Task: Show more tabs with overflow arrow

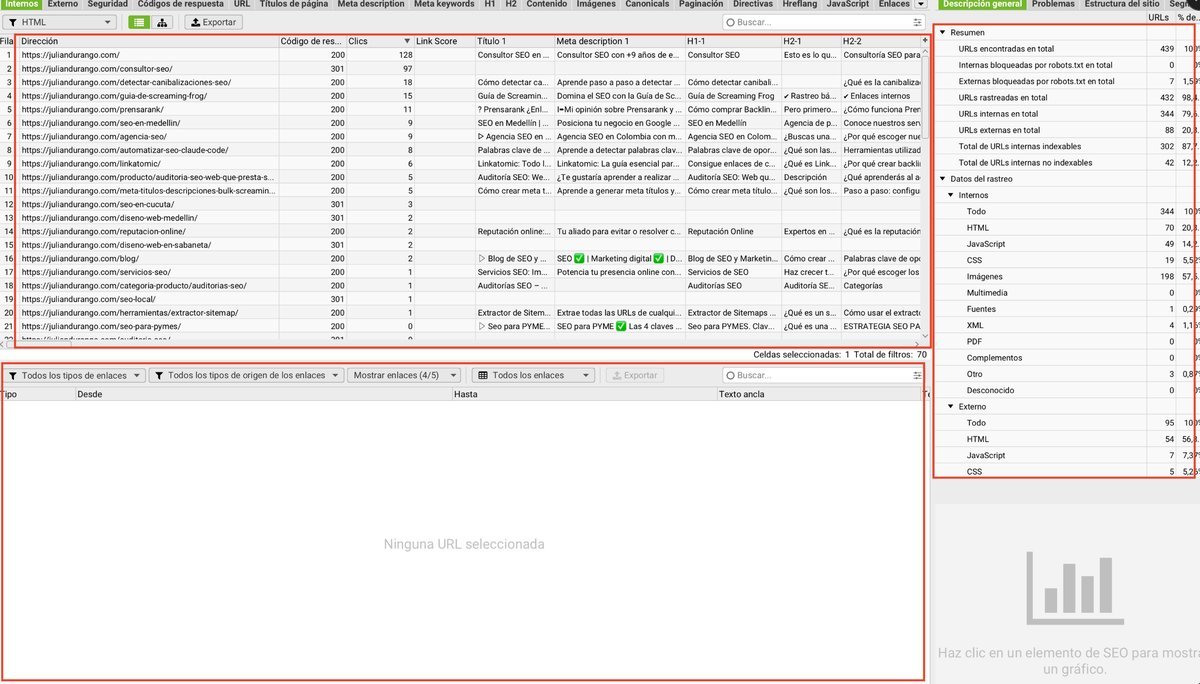Action: (x=921, y=5)
